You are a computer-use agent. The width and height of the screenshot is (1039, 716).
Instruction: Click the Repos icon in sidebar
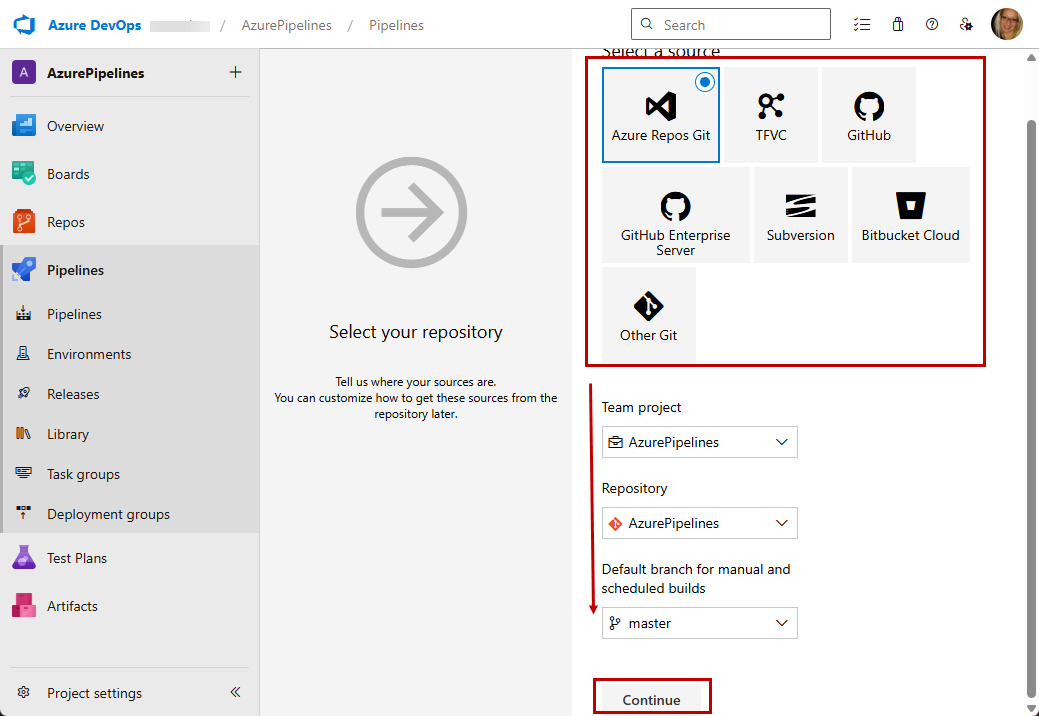point(24,222)
